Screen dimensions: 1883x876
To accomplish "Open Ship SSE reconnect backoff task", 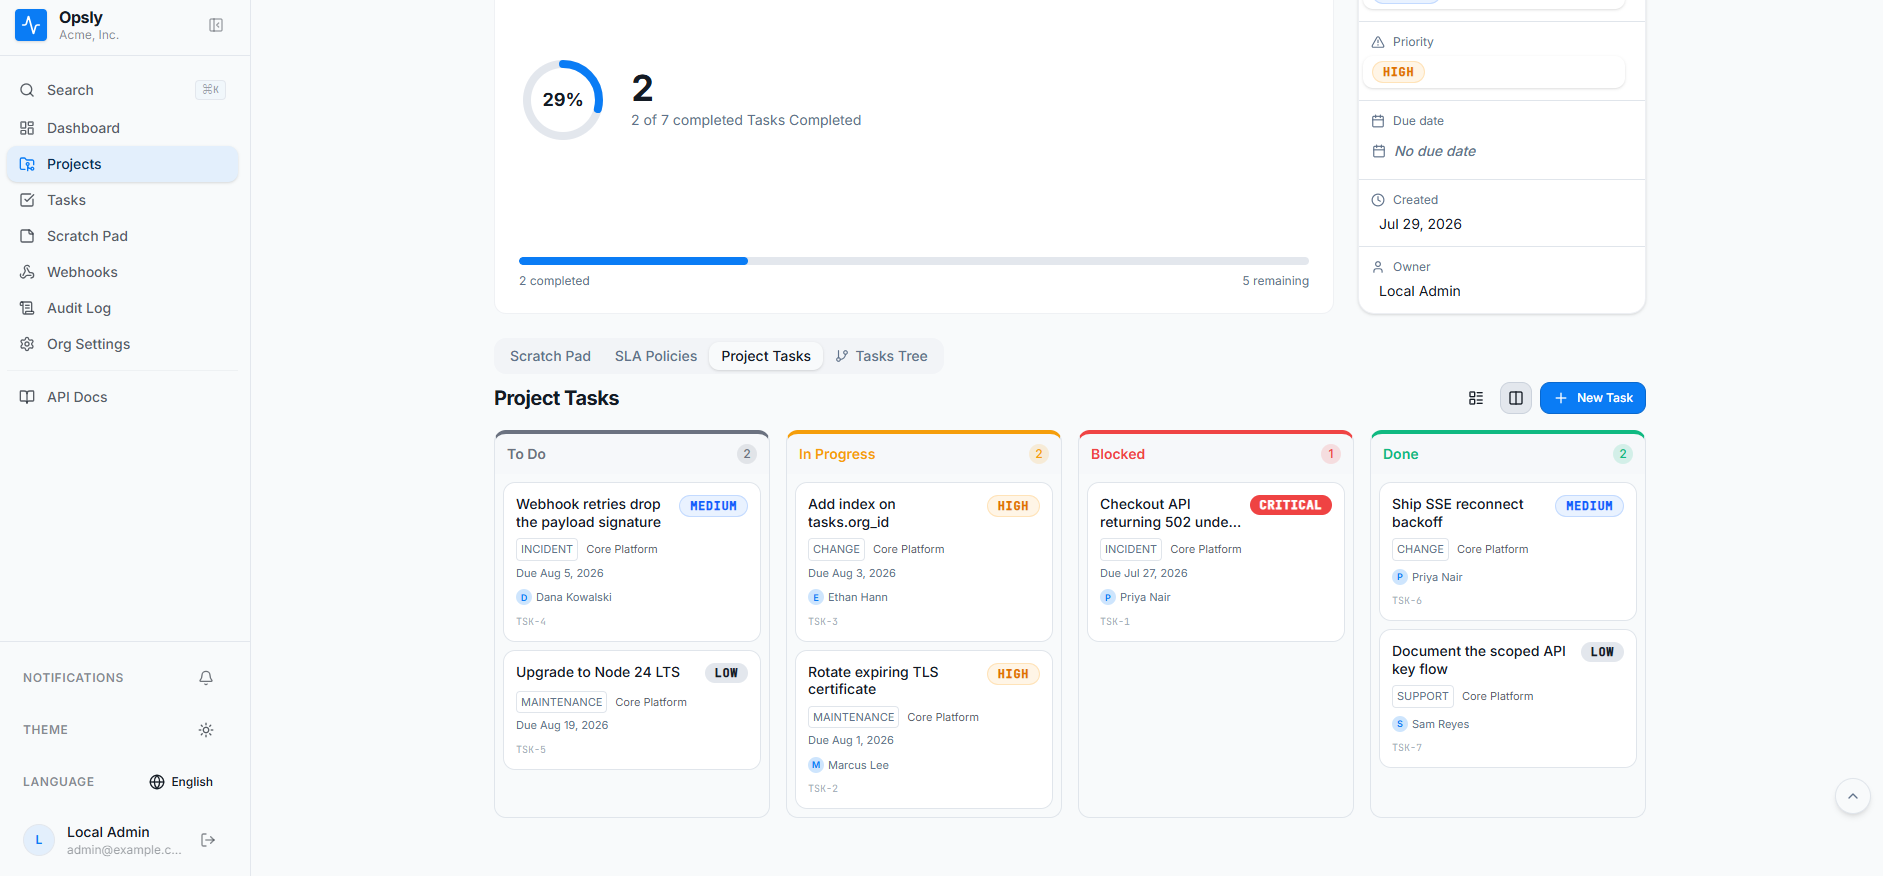I will click(1508, 552).
